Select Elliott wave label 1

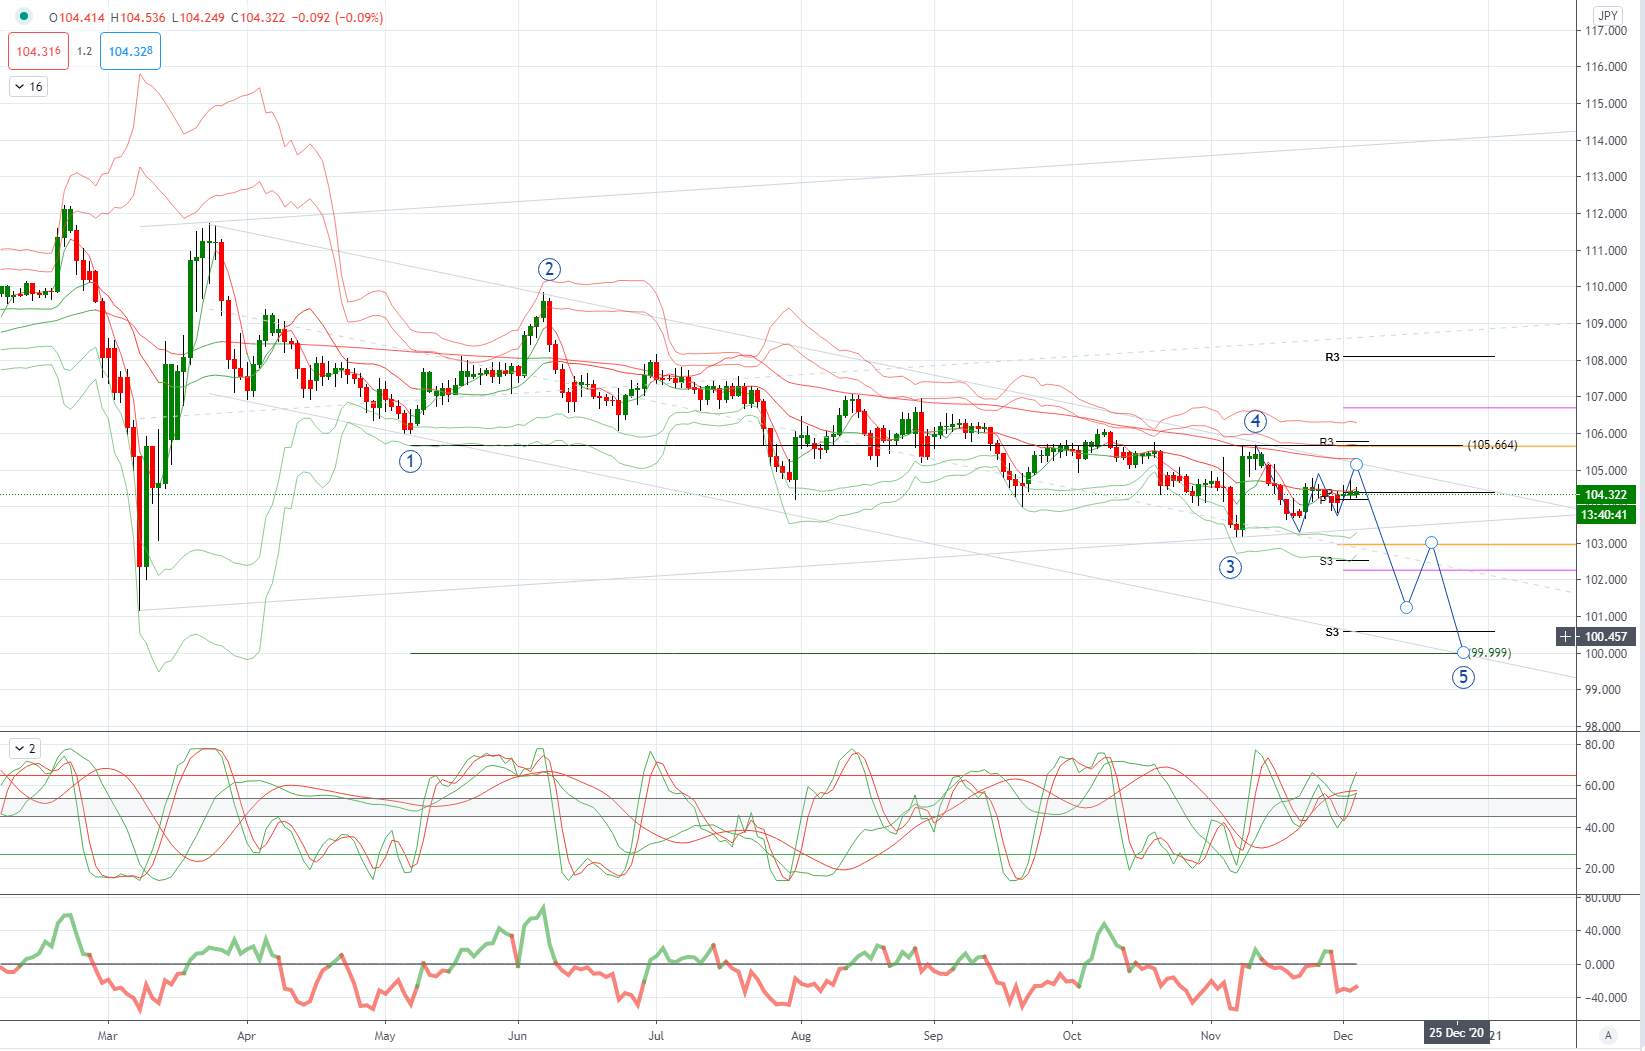pos(410,461)
